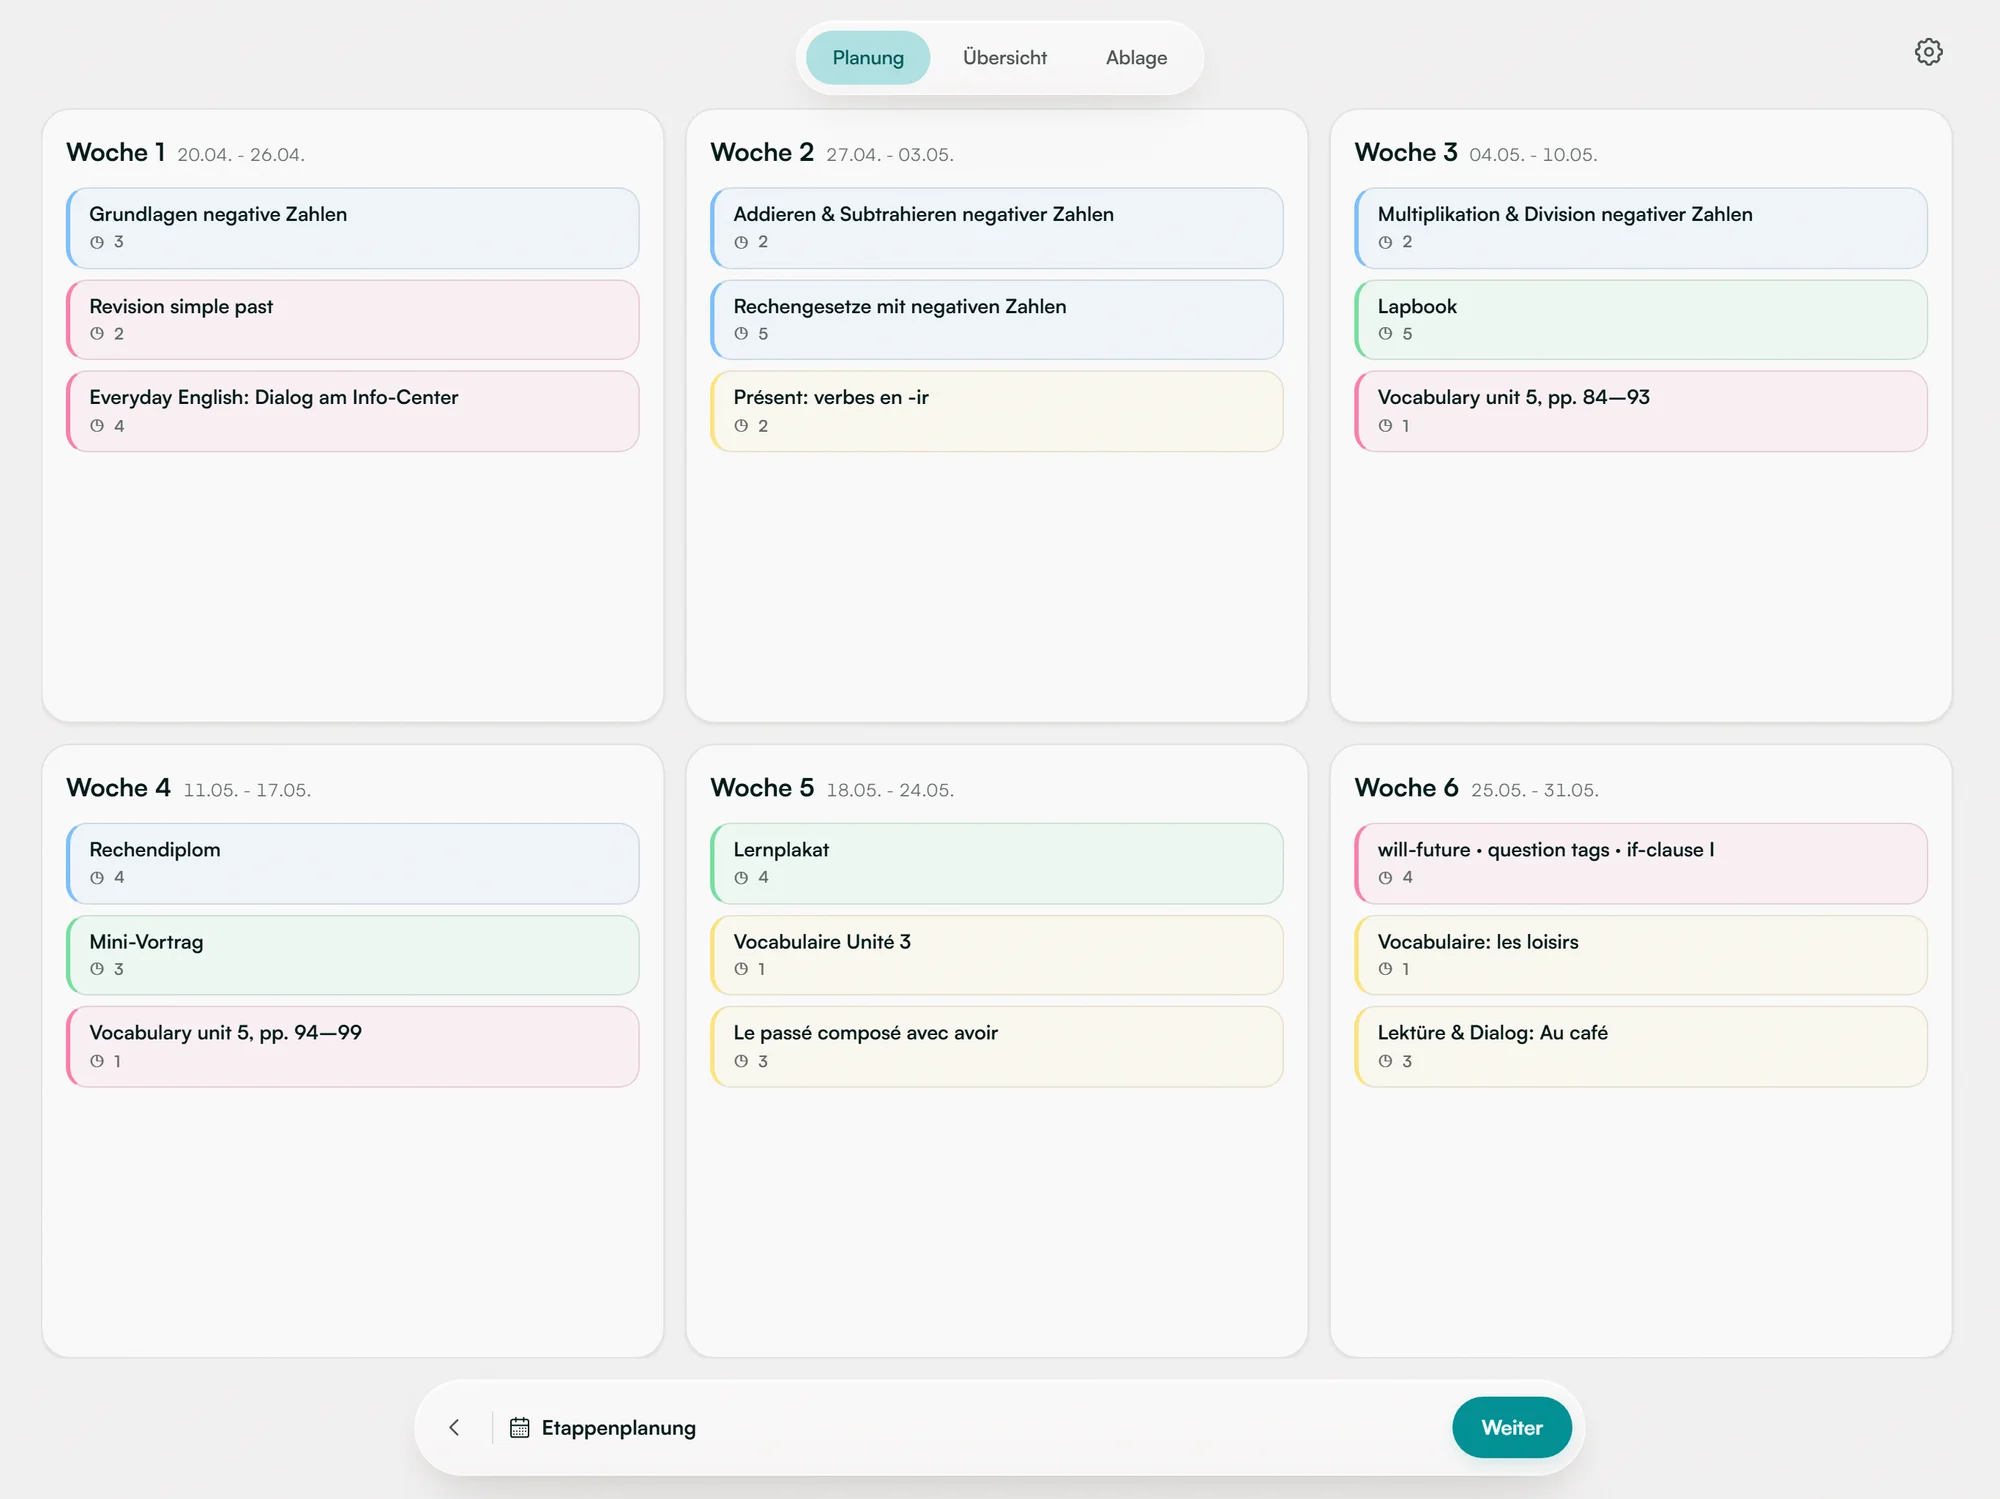Image resolution: width=2000 pixels, height=1499 pixels.
Task: Click the Woche 6 heading
Action: point(1406,787)
